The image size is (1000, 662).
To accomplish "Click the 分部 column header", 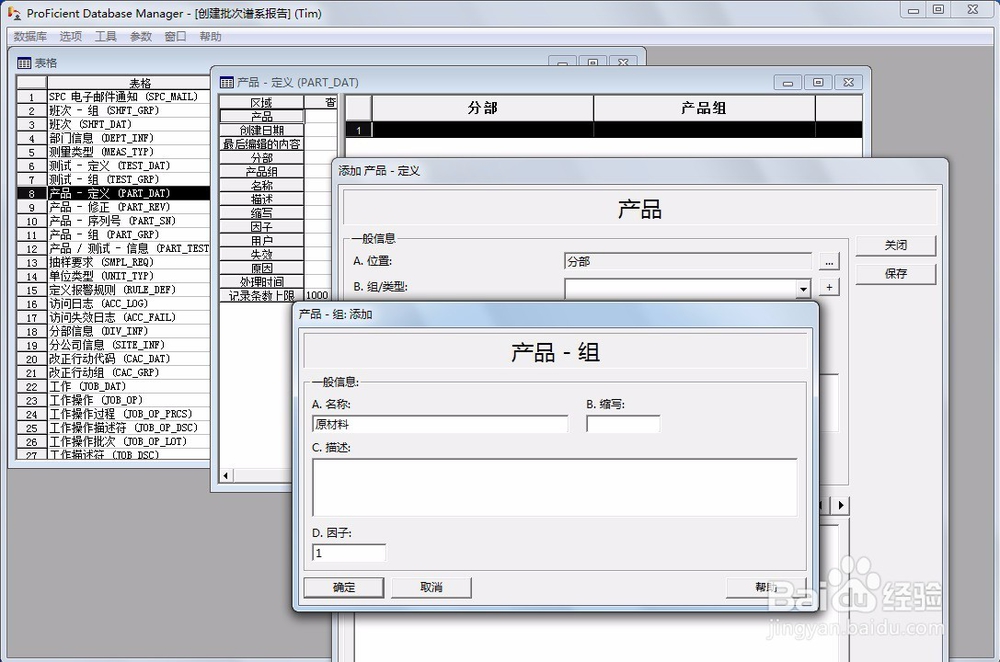I will pos(482,108).
